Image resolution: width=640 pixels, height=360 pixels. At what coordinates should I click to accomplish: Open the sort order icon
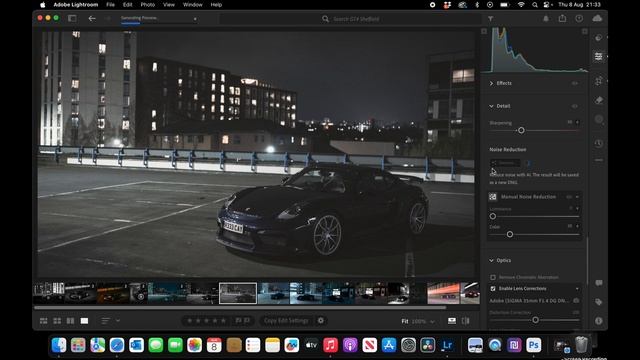(105, 321)
